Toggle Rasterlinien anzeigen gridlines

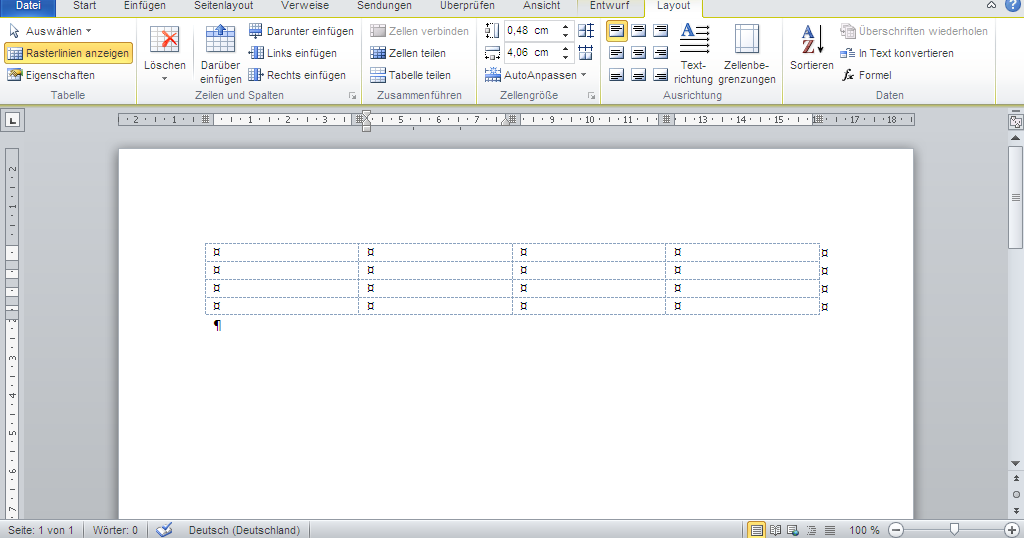(x=69, y=53)
